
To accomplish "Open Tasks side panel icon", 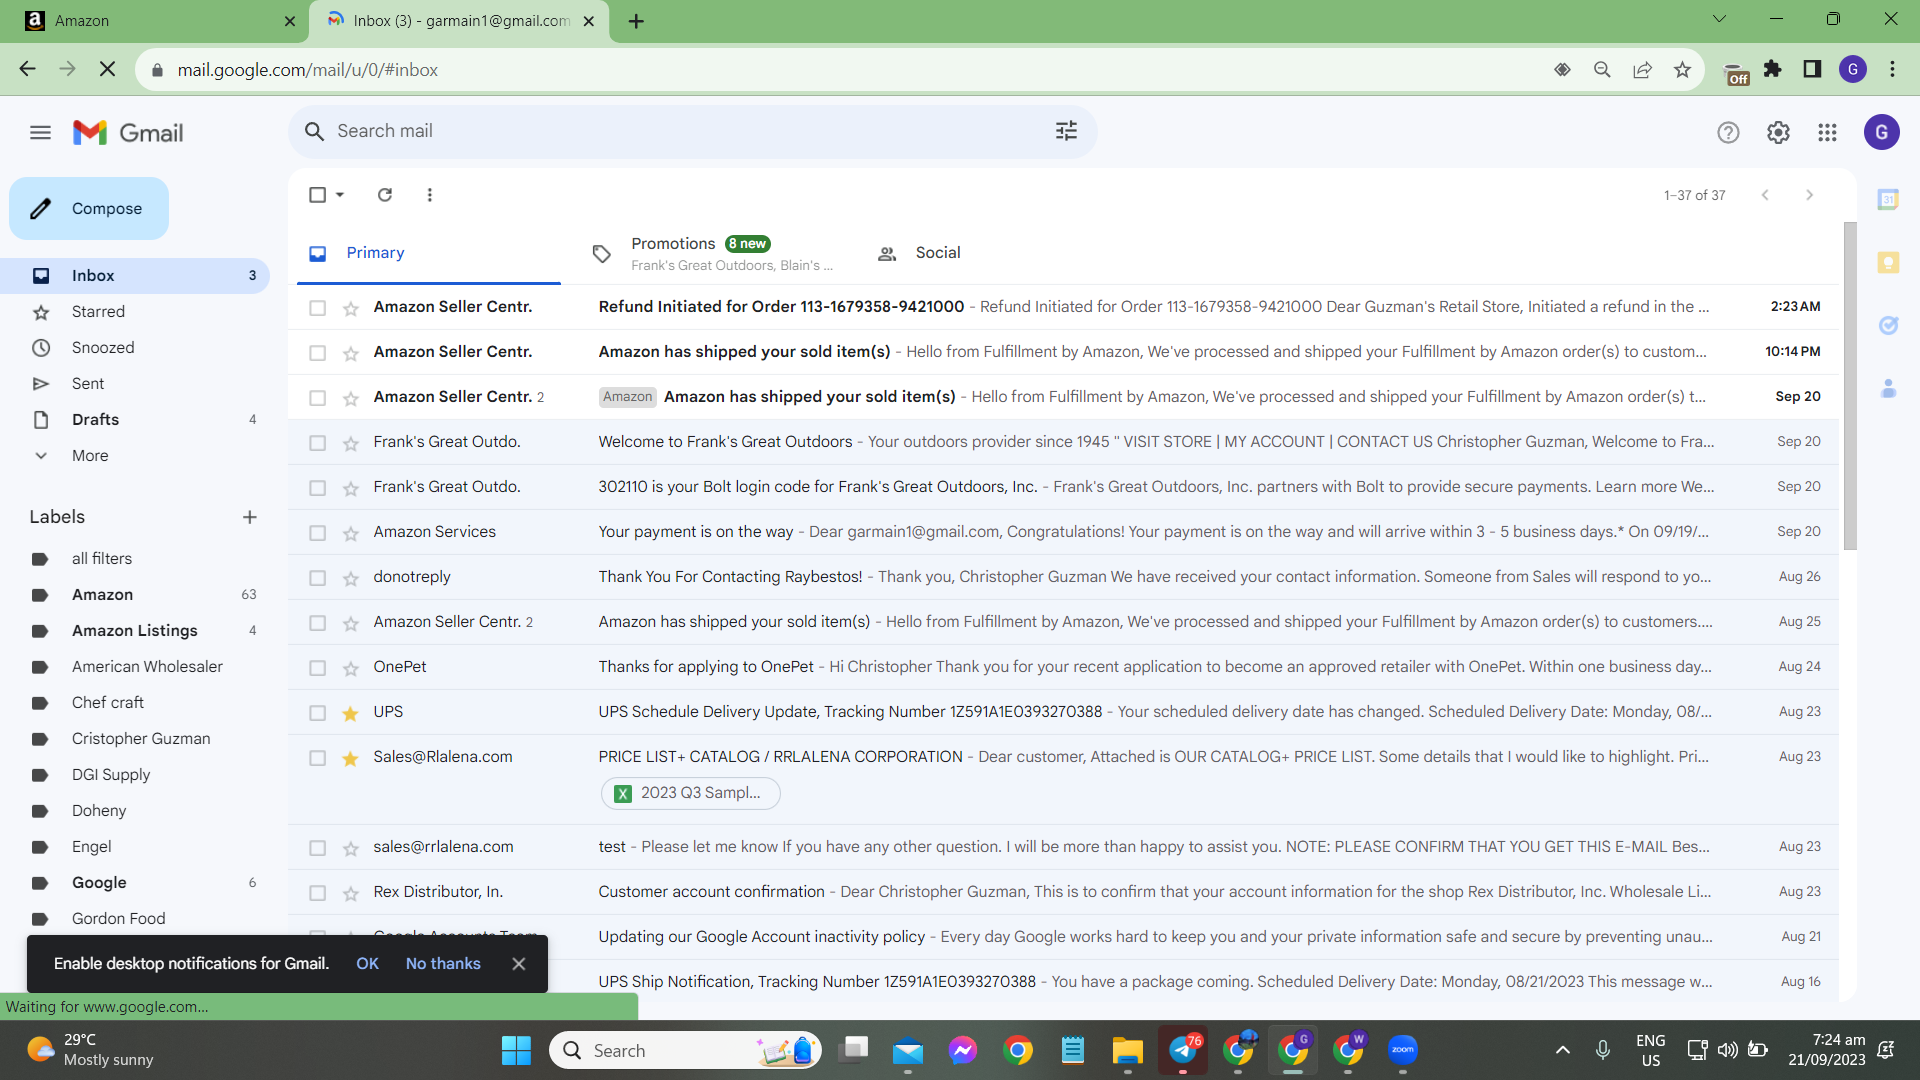I will [1888, 325].
